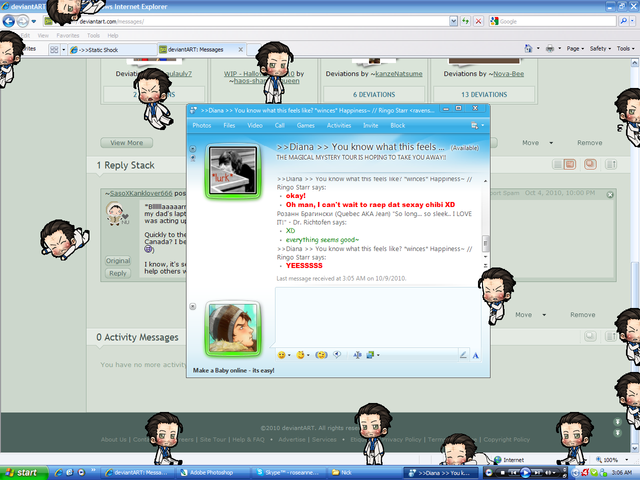Click Files in Messenger toolbar
The height and width of the screenshot is (480, 640).
tap(229, 125)
